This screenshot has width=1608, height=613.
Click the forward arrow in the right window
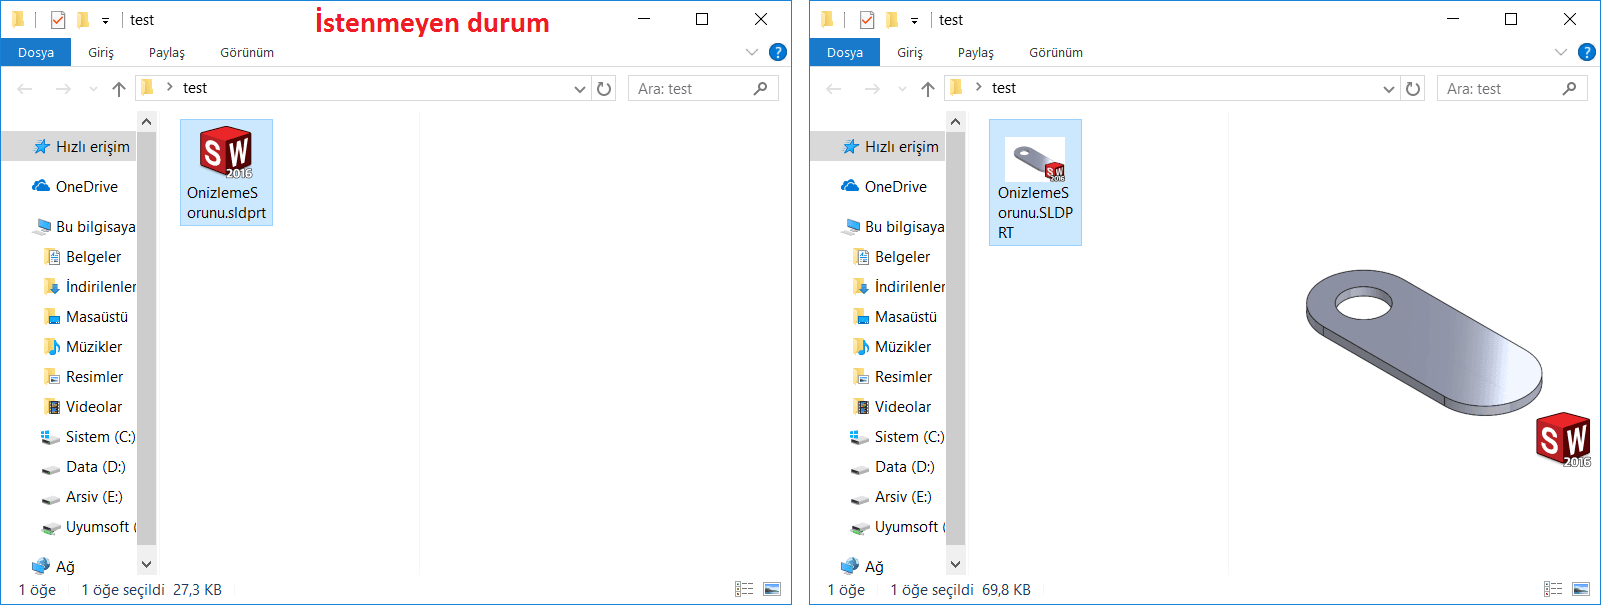click(872, 89)
